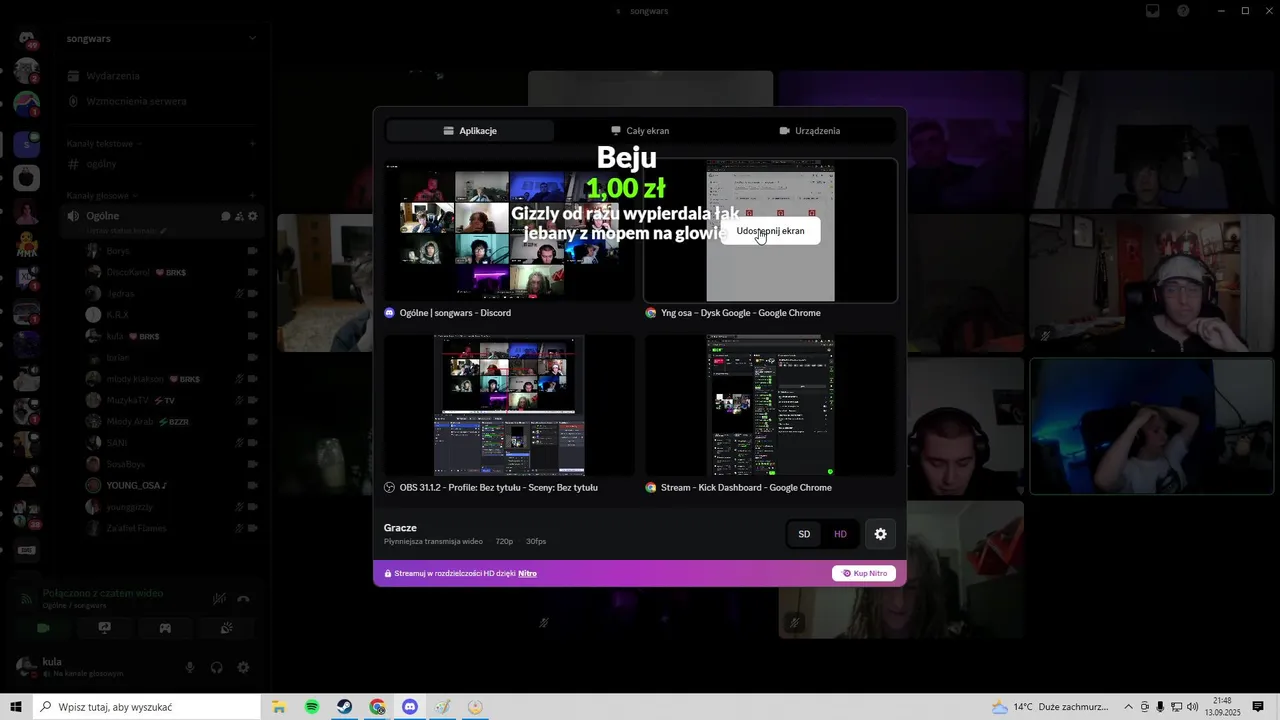Viewport: 1280px width, 720px height.
Task: Click the Chrome icon beside Stream Kick Dashboard
Action: (651, 488)
